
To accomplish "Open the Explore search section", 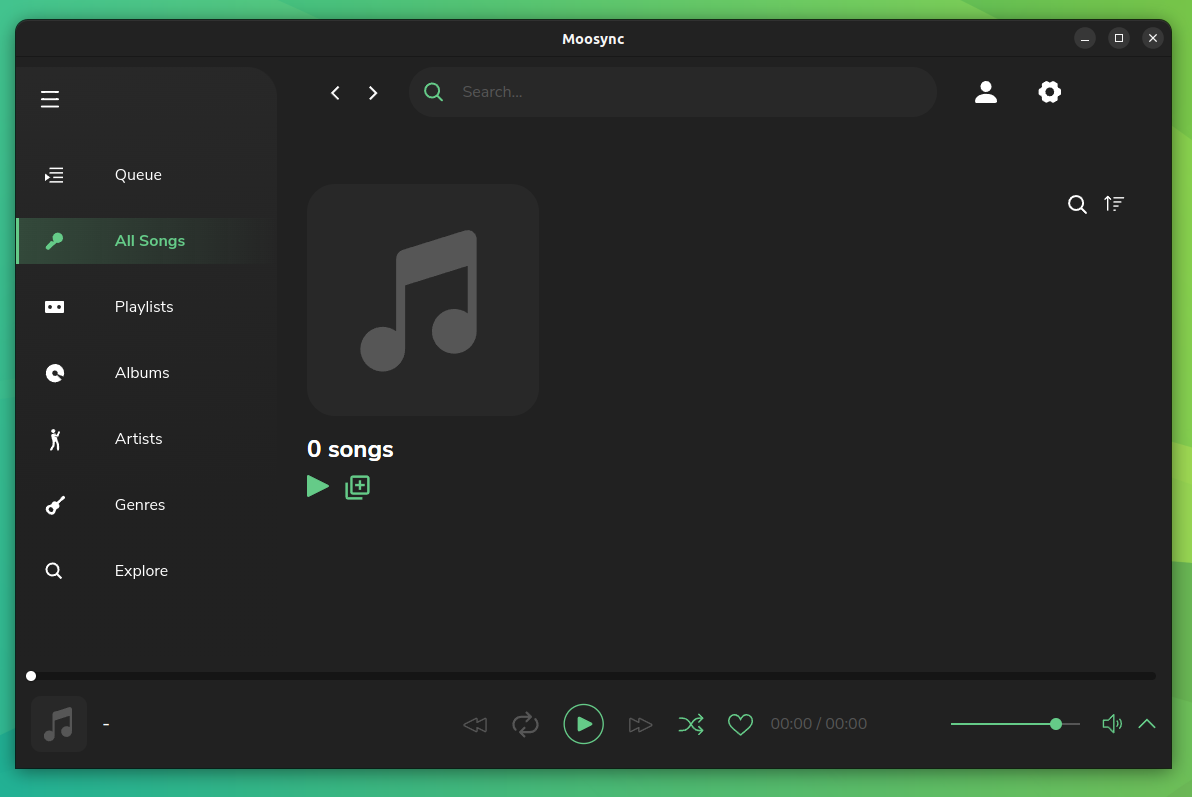I will coord(141,570).
